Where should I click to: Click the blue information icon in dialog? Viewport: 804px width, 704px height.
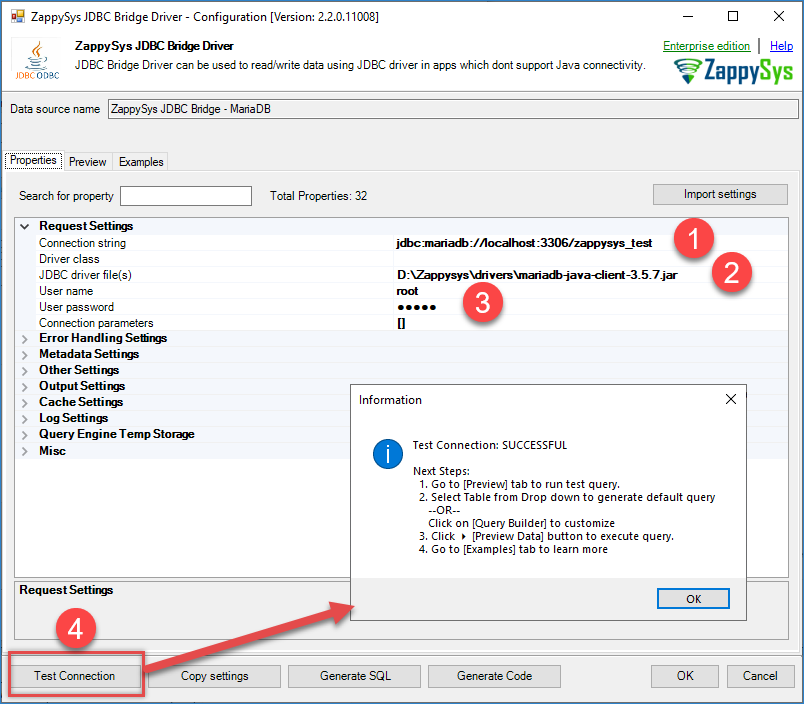pos(387,454)
